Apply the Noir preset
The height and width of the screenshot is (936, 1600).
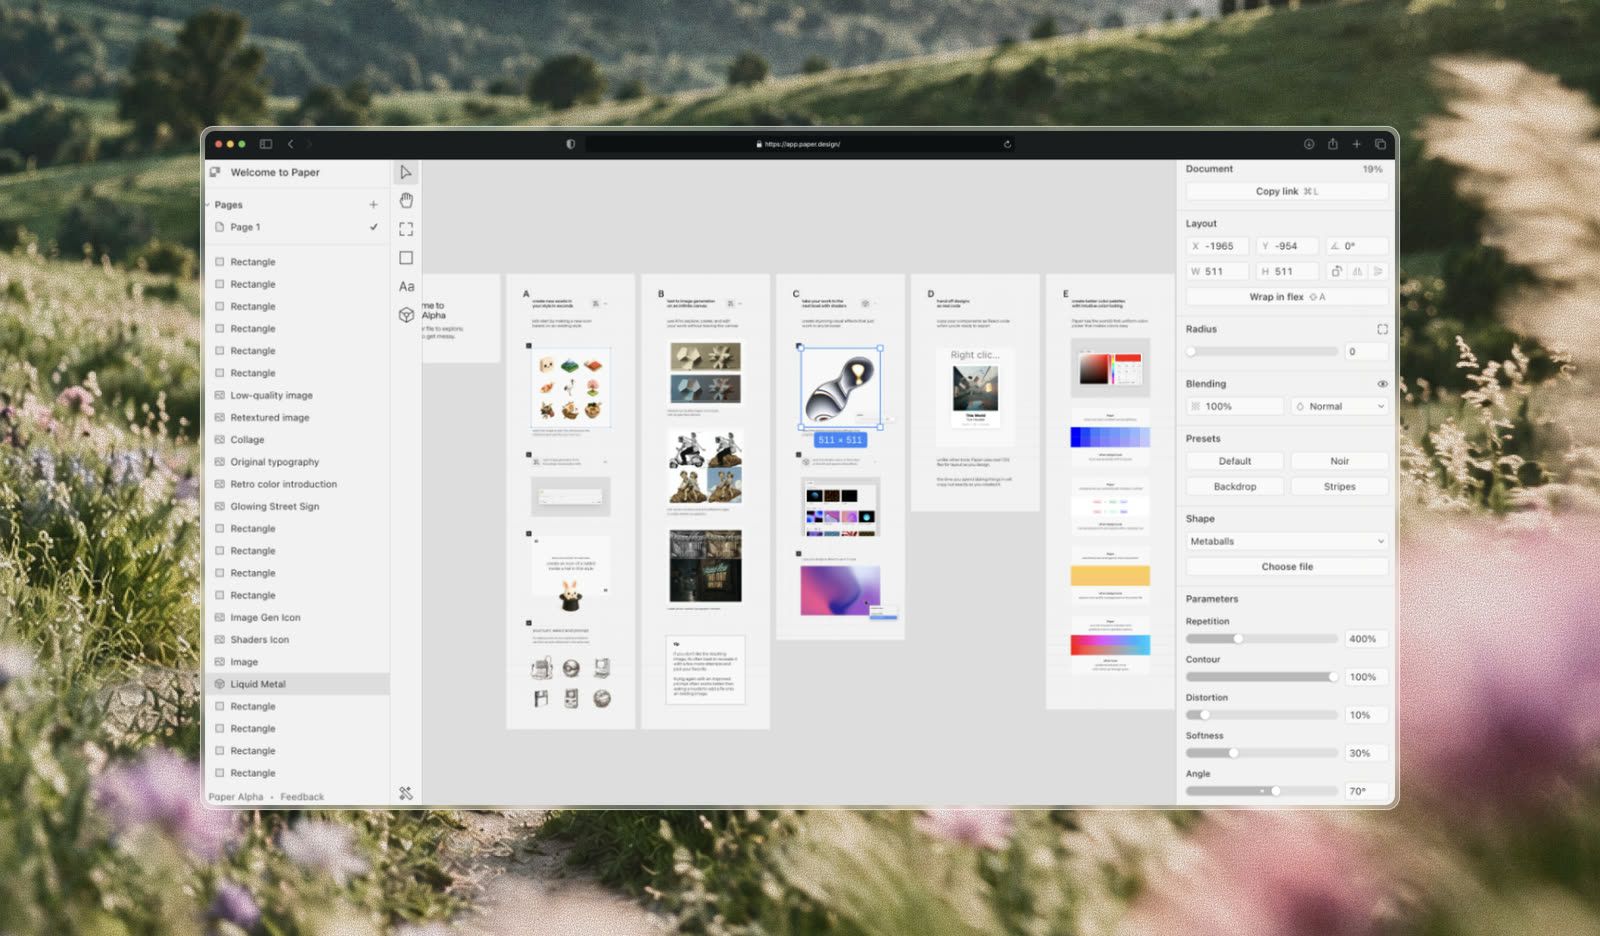[x=1339, y=461]
